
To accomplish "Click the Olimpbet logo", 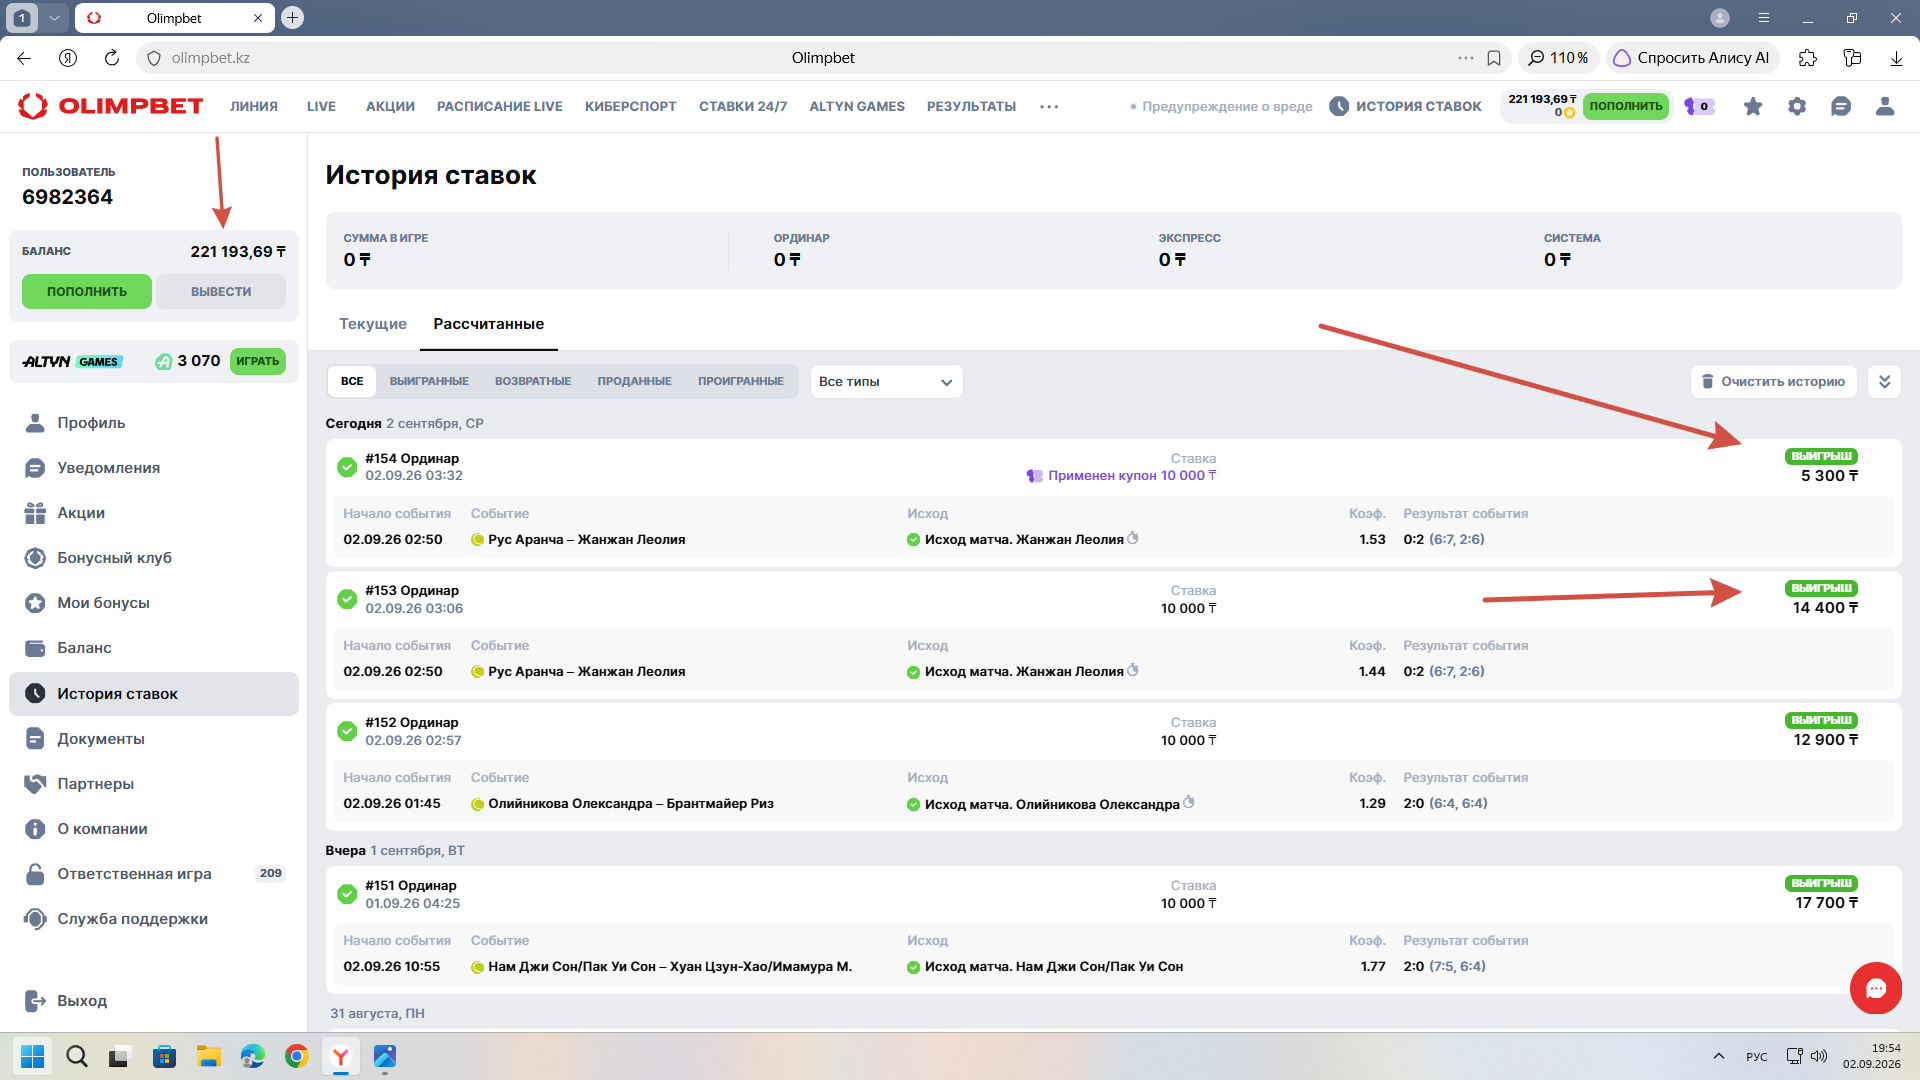I will [x=110, y=106].
